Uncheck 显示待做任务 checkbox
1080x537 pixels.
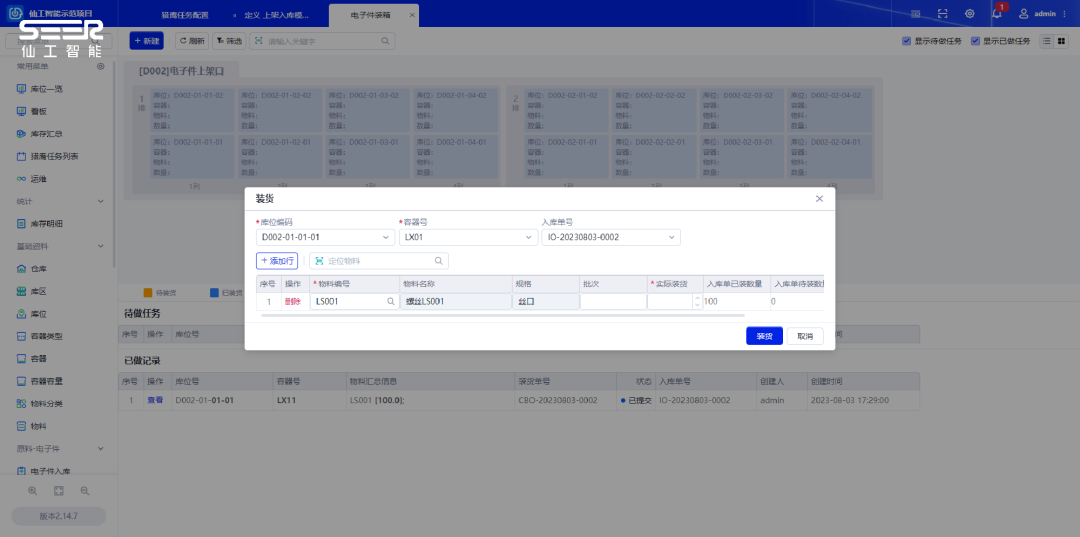[906, 41]
